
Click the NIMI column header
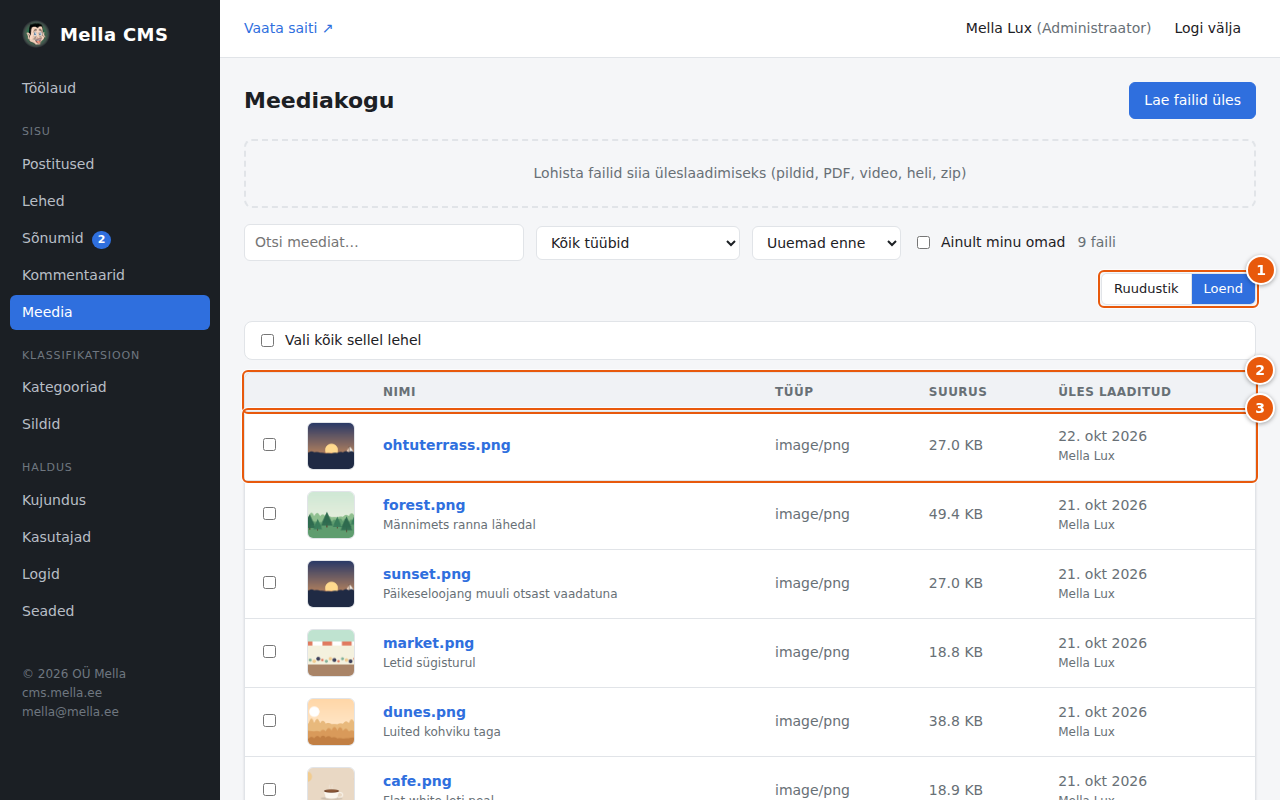[399, 392]
